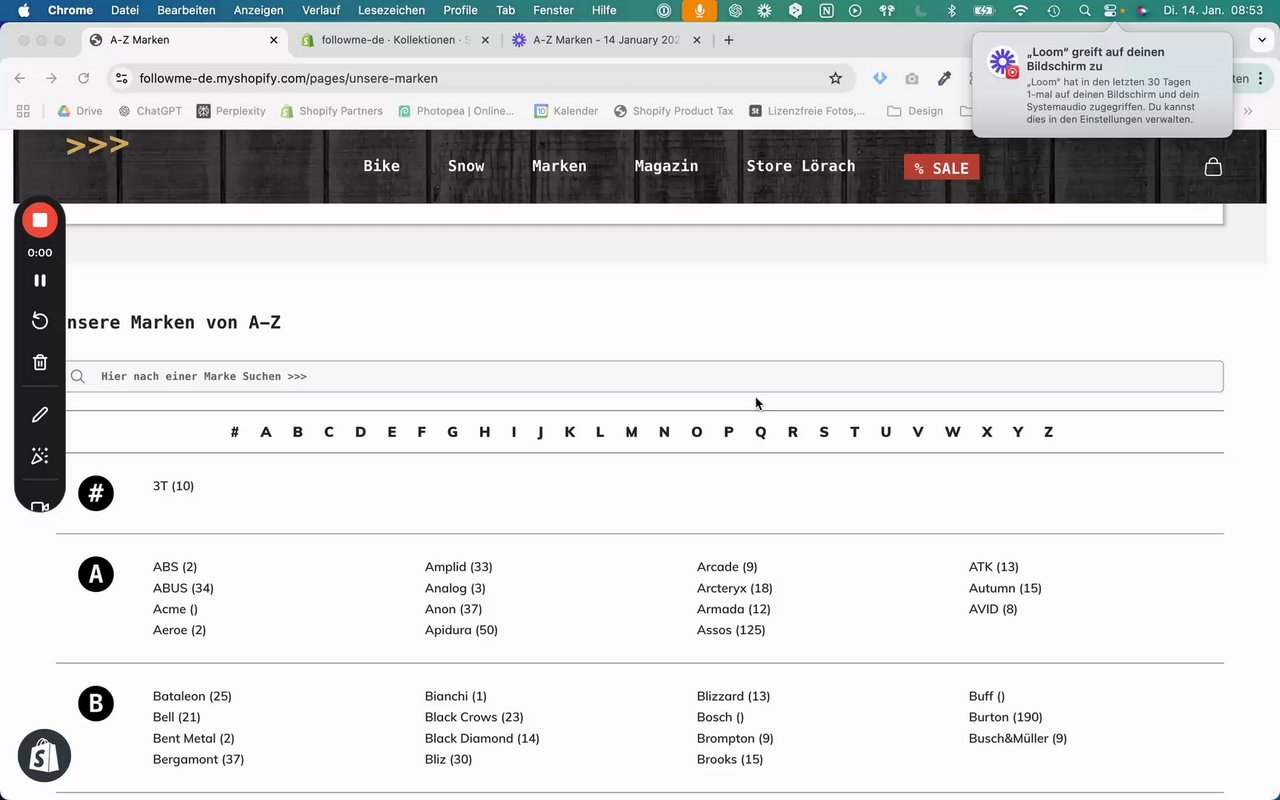The width and height of the screenshot is (1280, 800).
Task: Delete the Loom recording via trash icon
Action: click(x=40, y=362)
